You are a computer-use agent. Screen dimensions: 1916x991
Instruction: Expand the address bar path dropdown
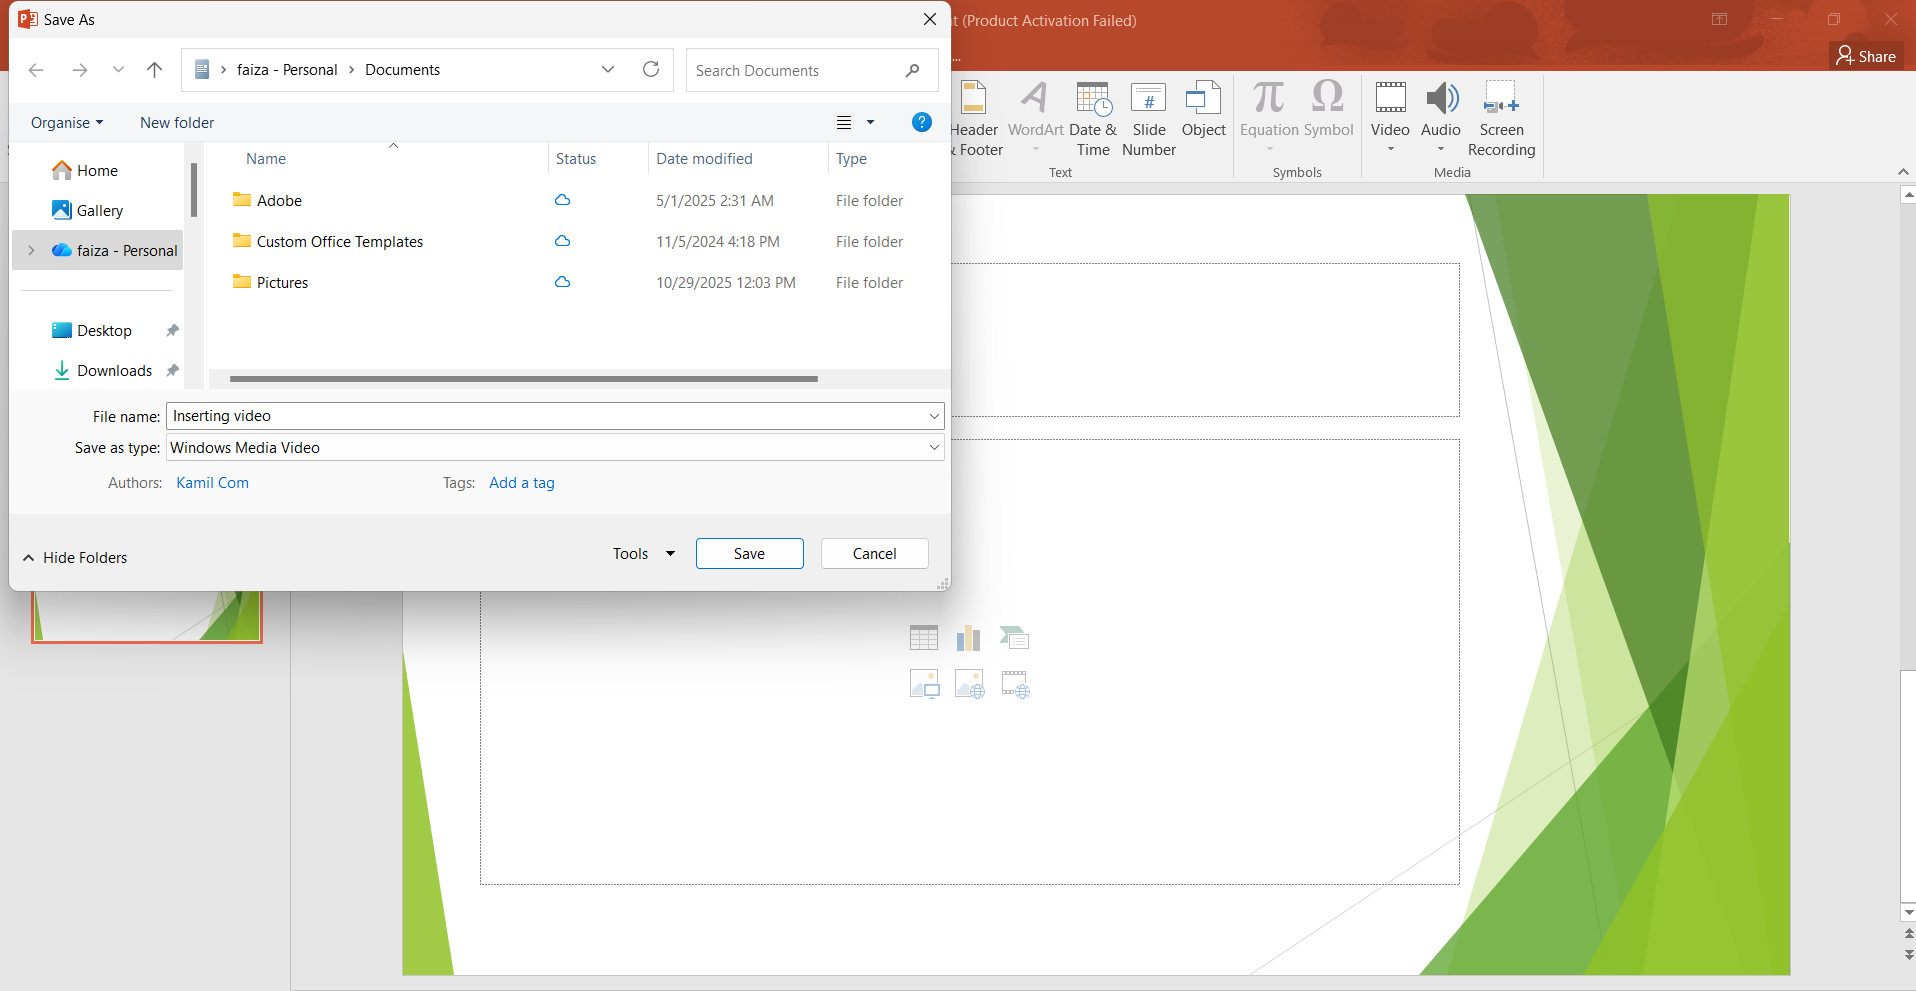tap(608, 70)
